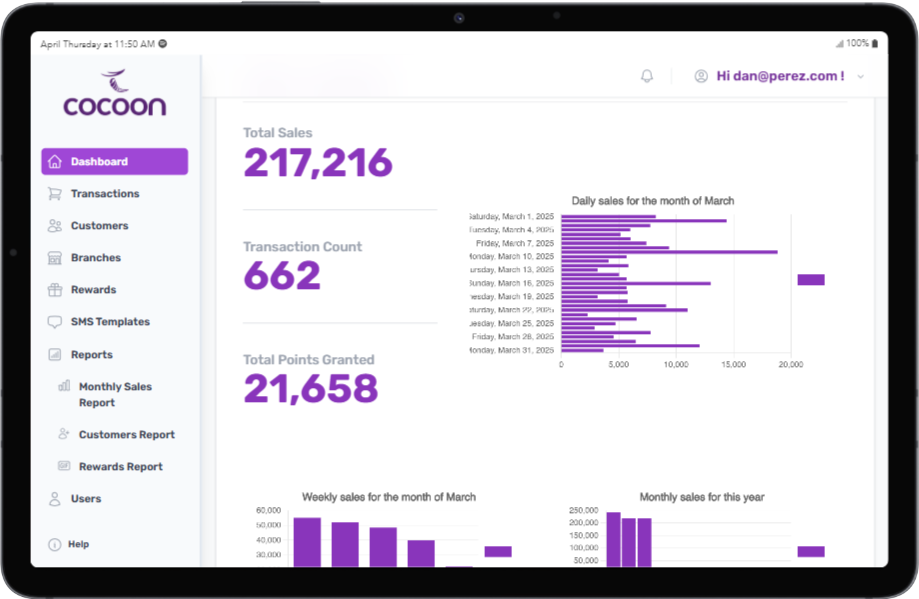Toggle daily sales chart legend swatch
The image size is (919, 599).
click(x=811, y=280)
